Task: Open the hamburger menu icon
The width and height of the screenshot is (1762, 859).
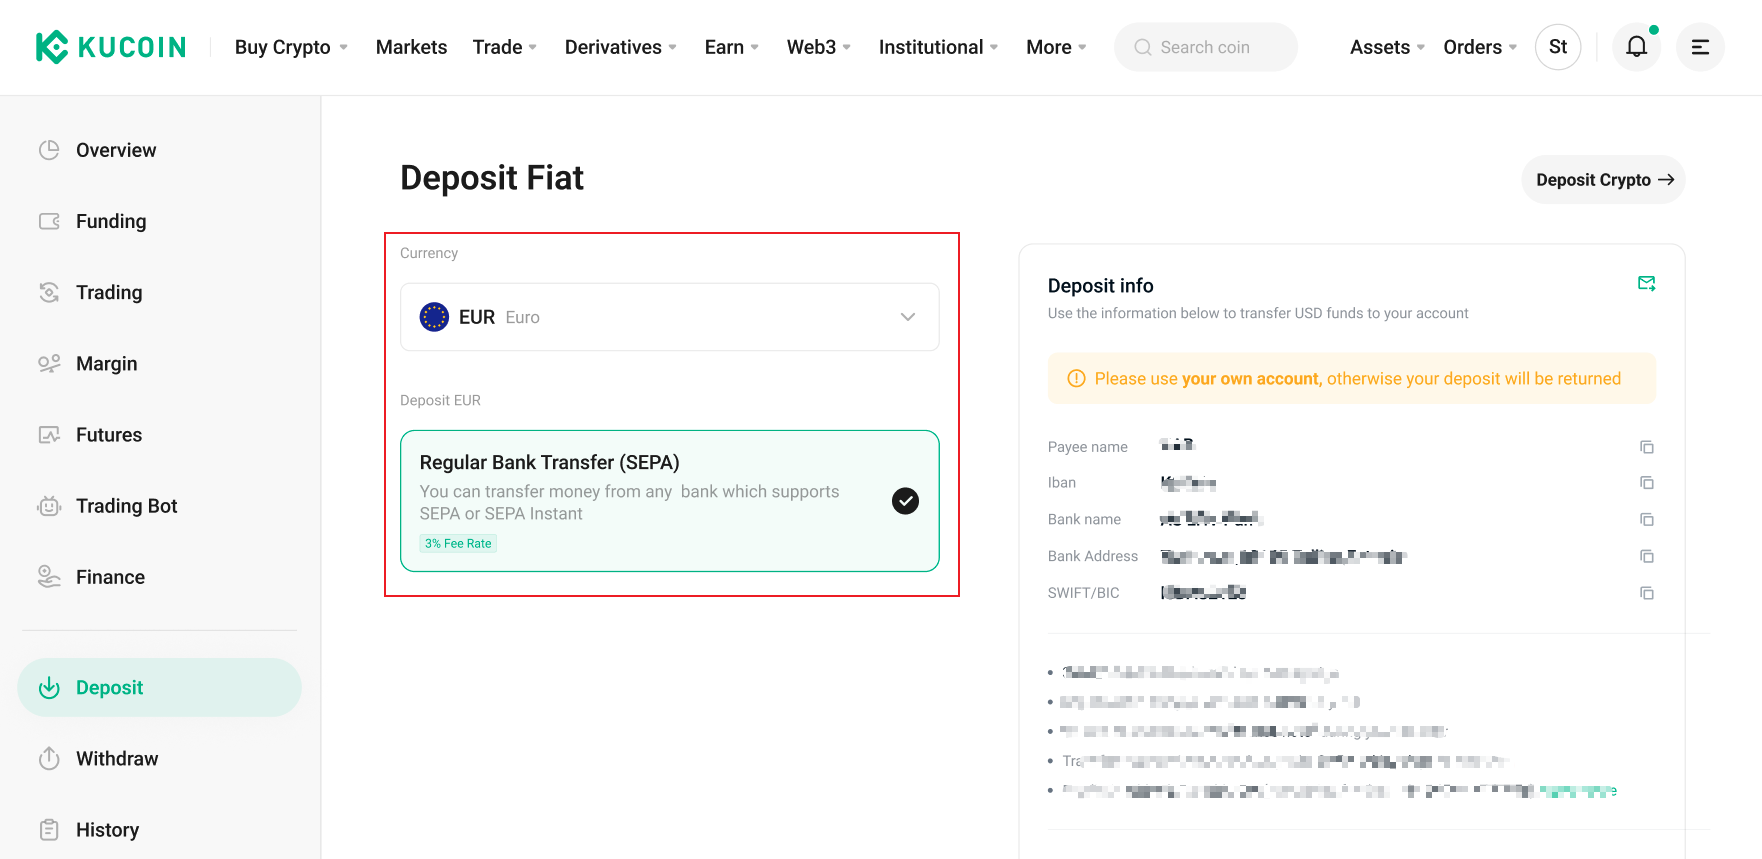Action: [x=1700, y=47]
